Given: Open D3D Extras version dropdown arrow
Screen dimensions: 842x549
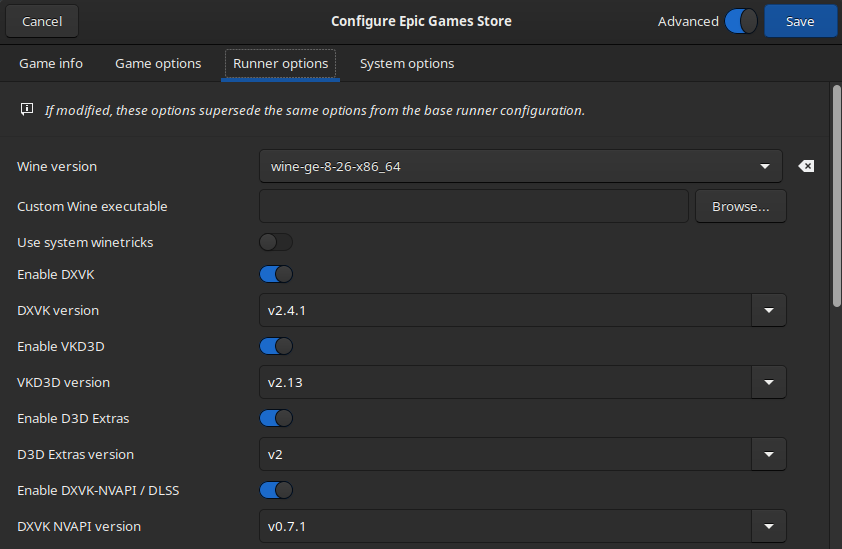Looking at the screenshot, I should 769,454.
